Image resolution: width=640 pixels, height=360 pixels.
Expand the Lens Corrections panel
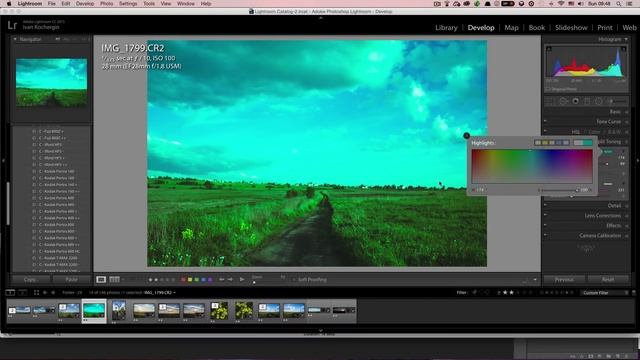(x=626, y=216)
